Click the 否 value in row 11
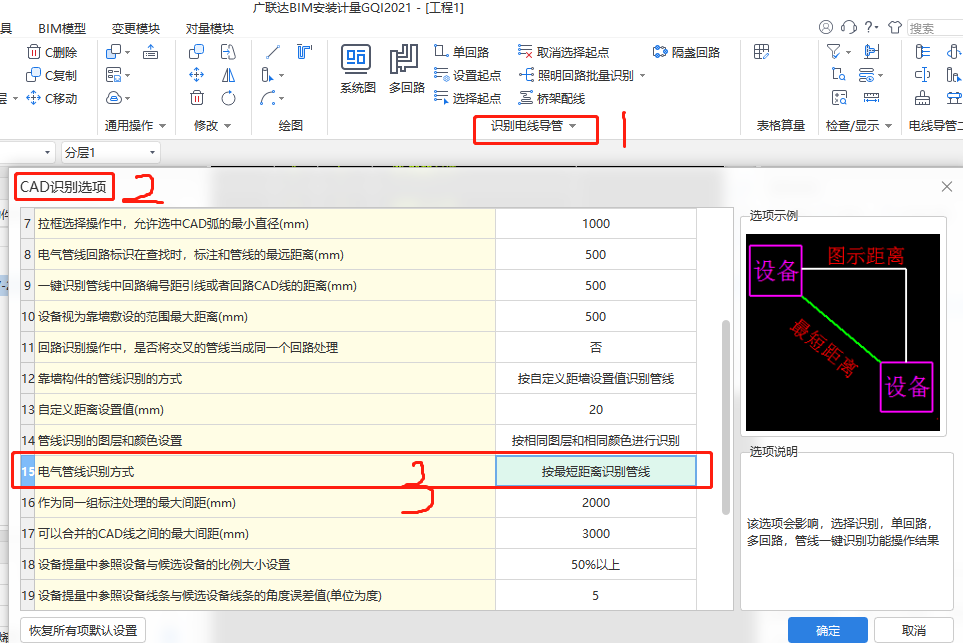Viewport: 963px width, 643px height. tap(596, 348)
